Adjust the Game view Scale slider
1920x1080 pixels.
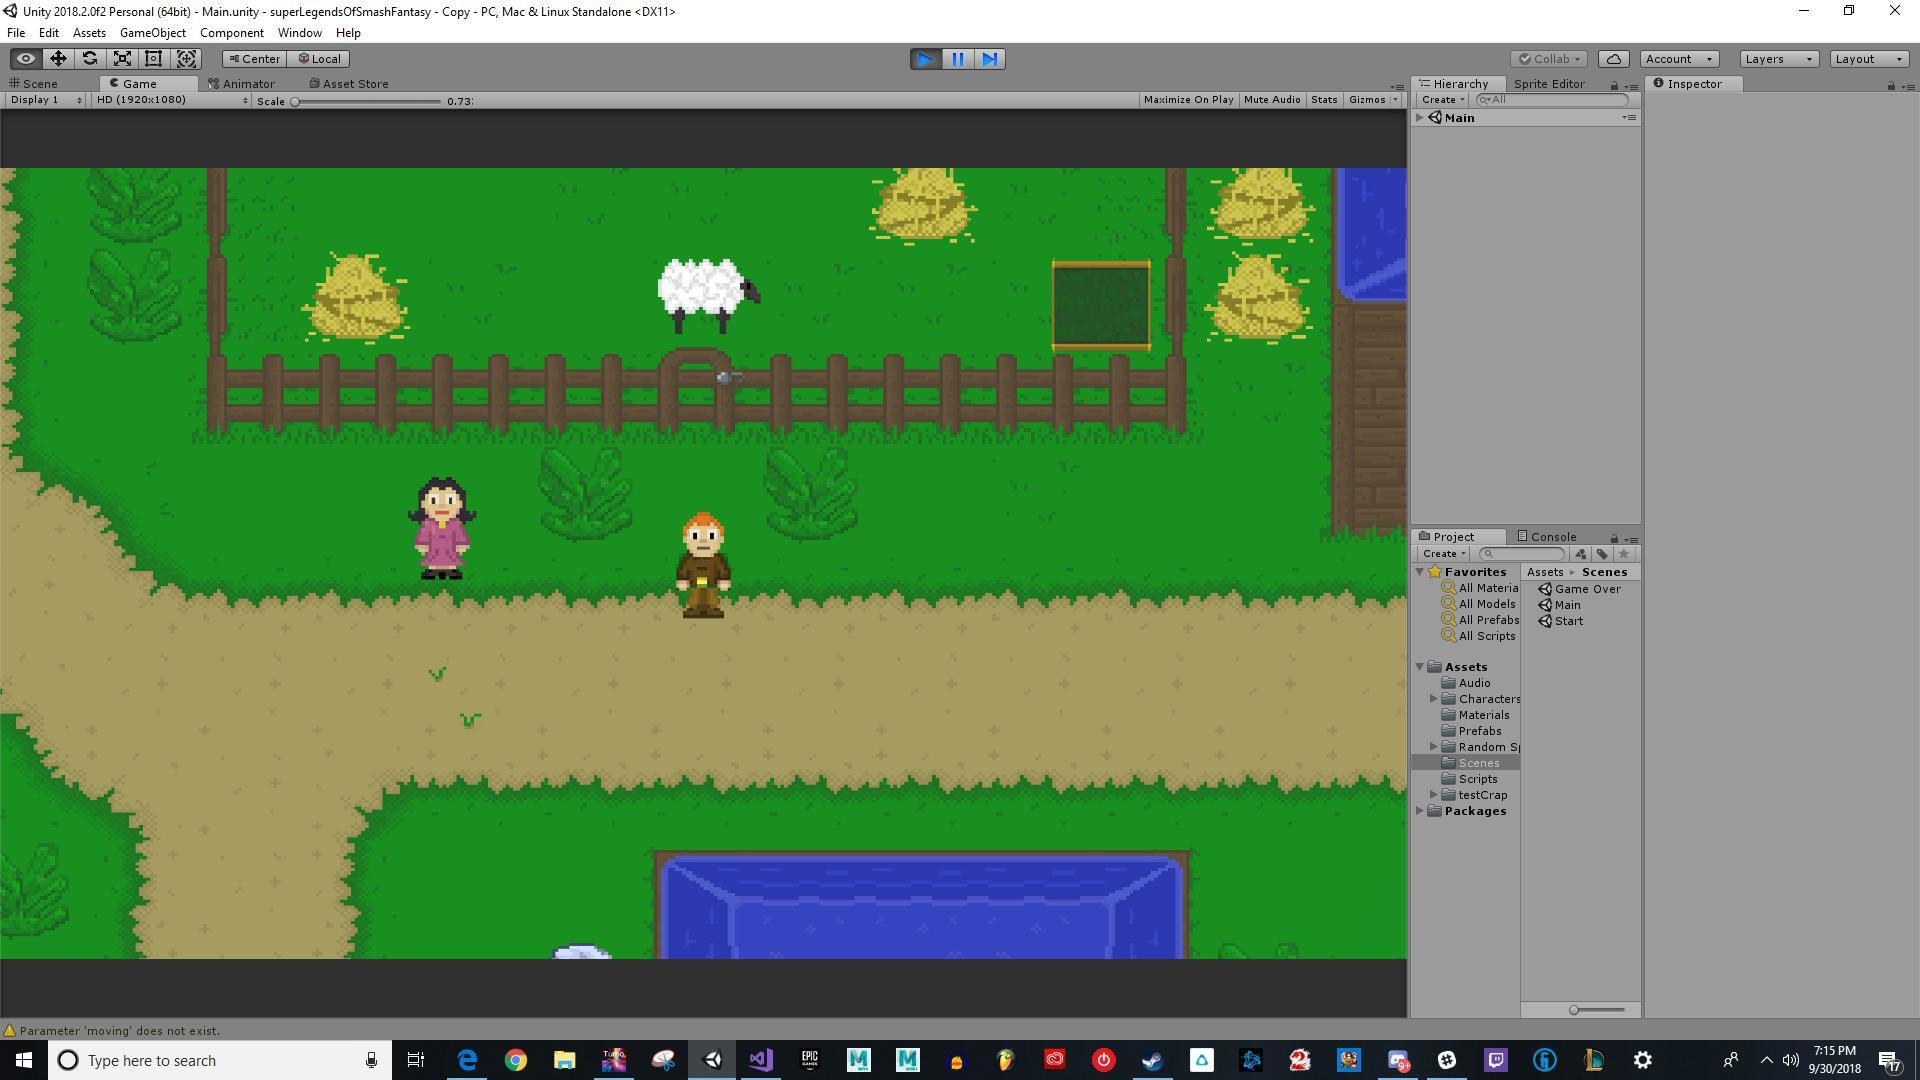(x=366, y=101)
